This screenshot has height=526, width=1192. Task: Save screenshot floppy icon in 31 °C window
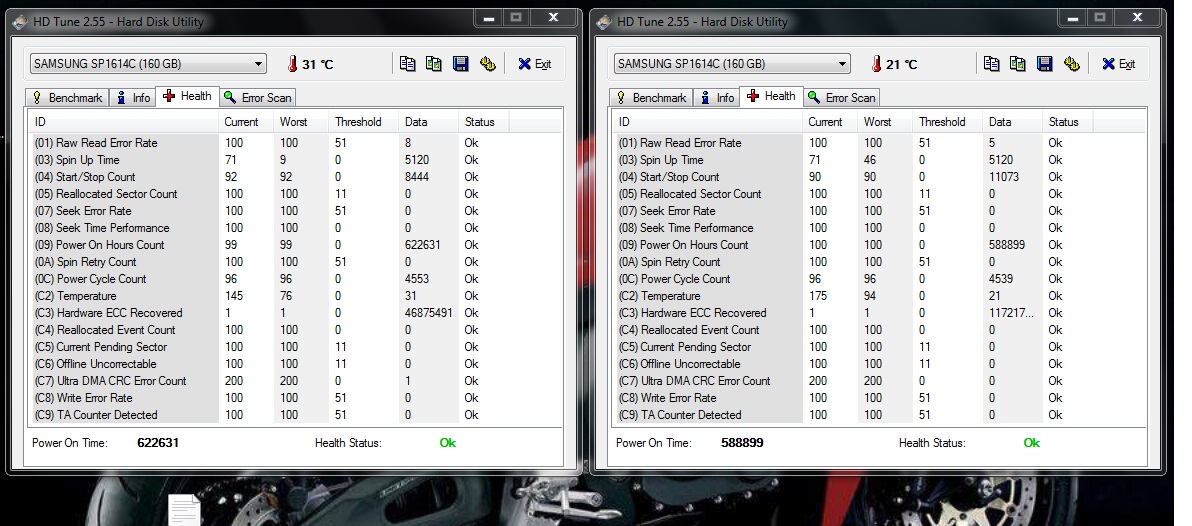point(460,64)
